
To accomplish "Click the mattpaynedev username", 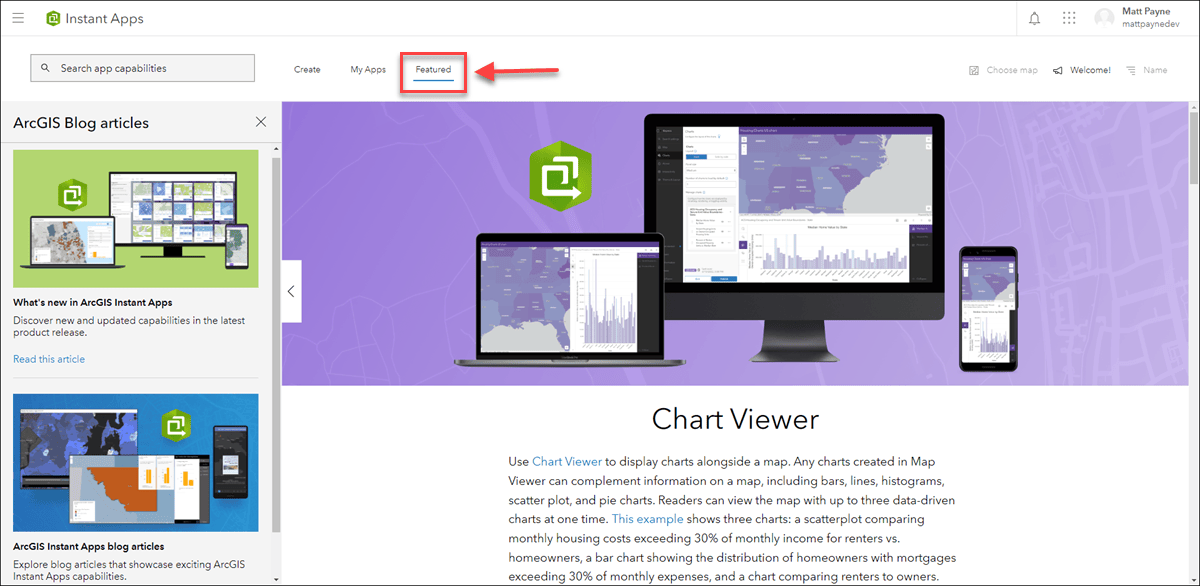I will [x=1149, y=24].
